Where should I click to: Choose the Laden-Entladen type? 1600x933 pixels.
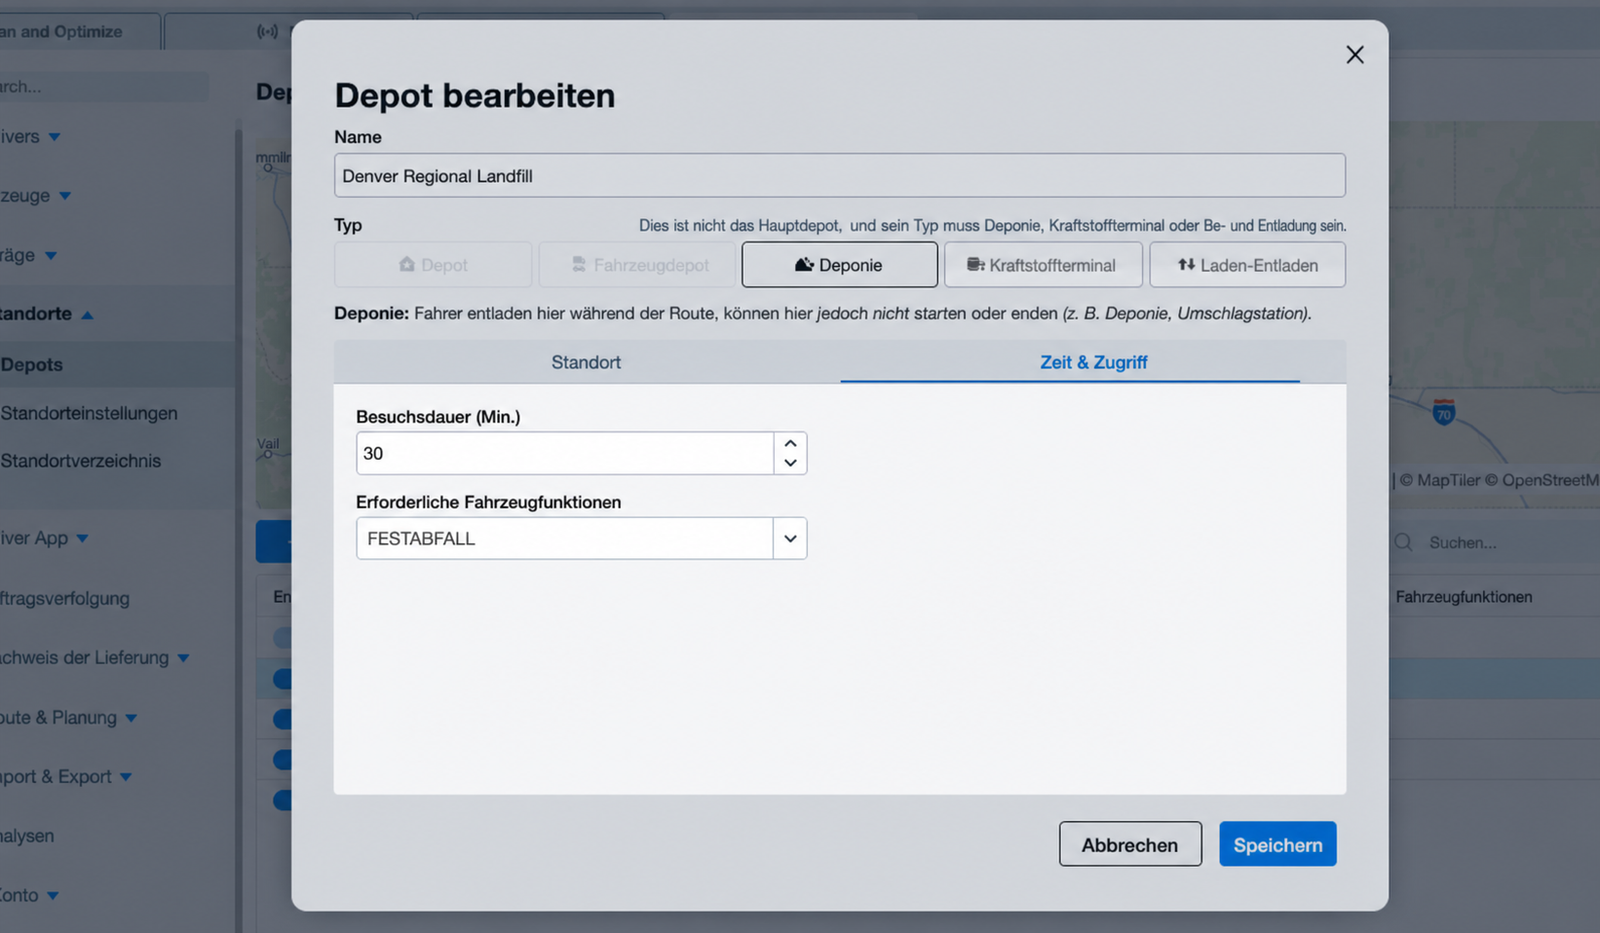click(1247, 265)
